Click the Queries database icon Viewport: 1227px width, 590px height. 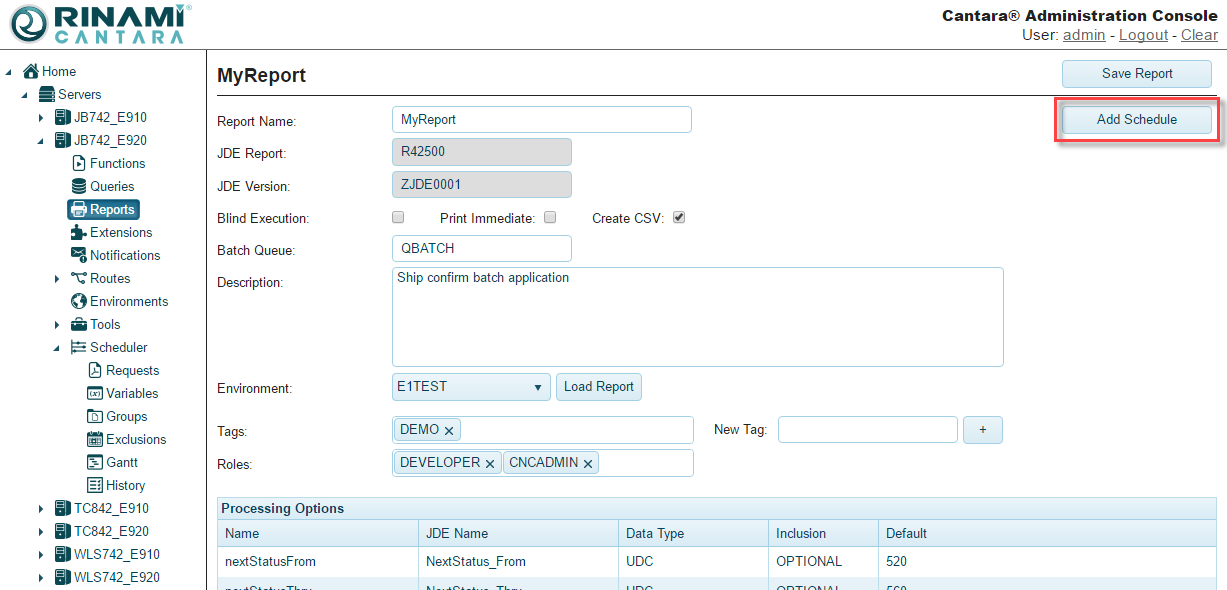[79, 186]
